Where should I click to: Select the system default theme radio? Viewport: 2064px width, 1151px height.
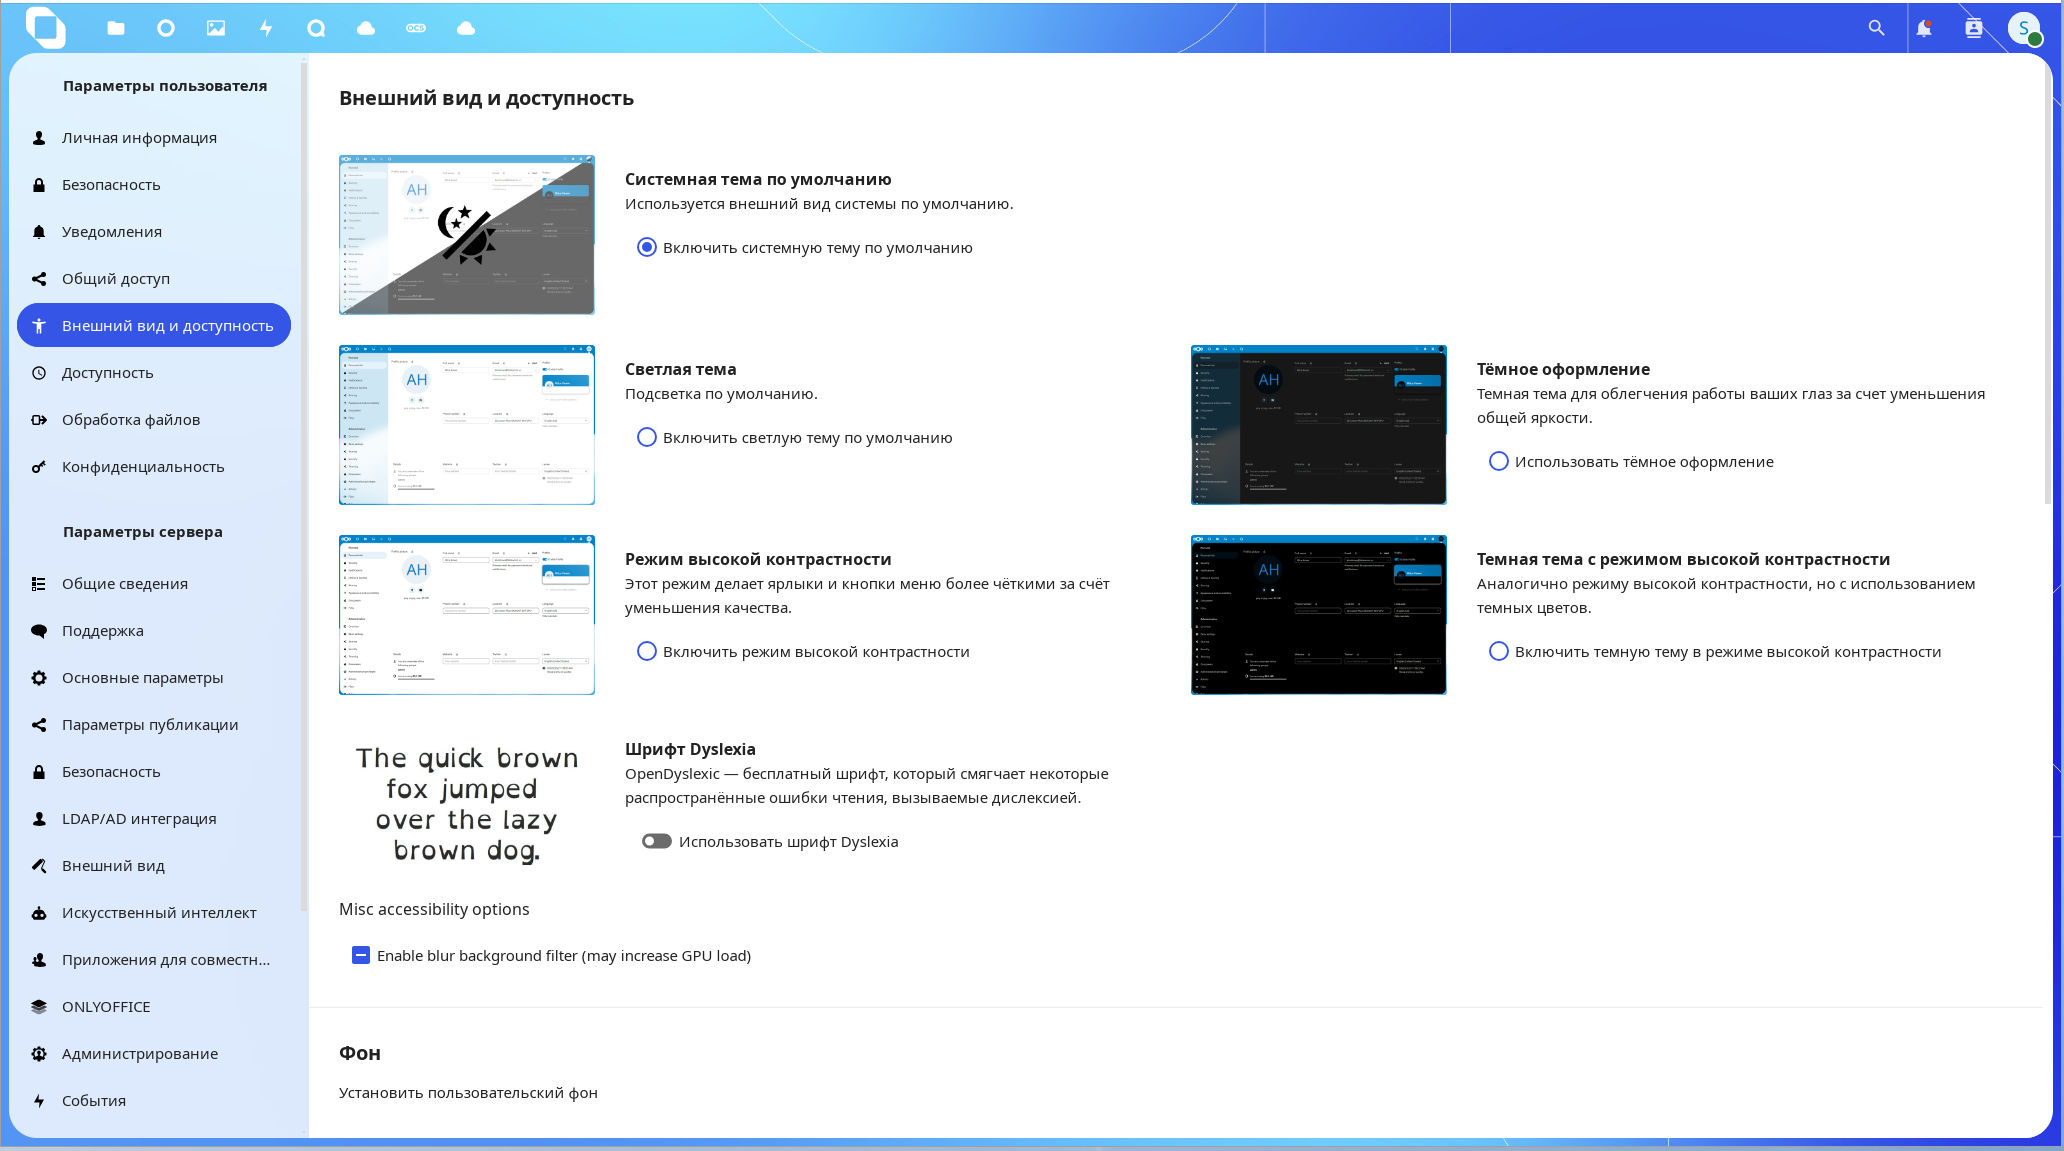tap(647, 248)
